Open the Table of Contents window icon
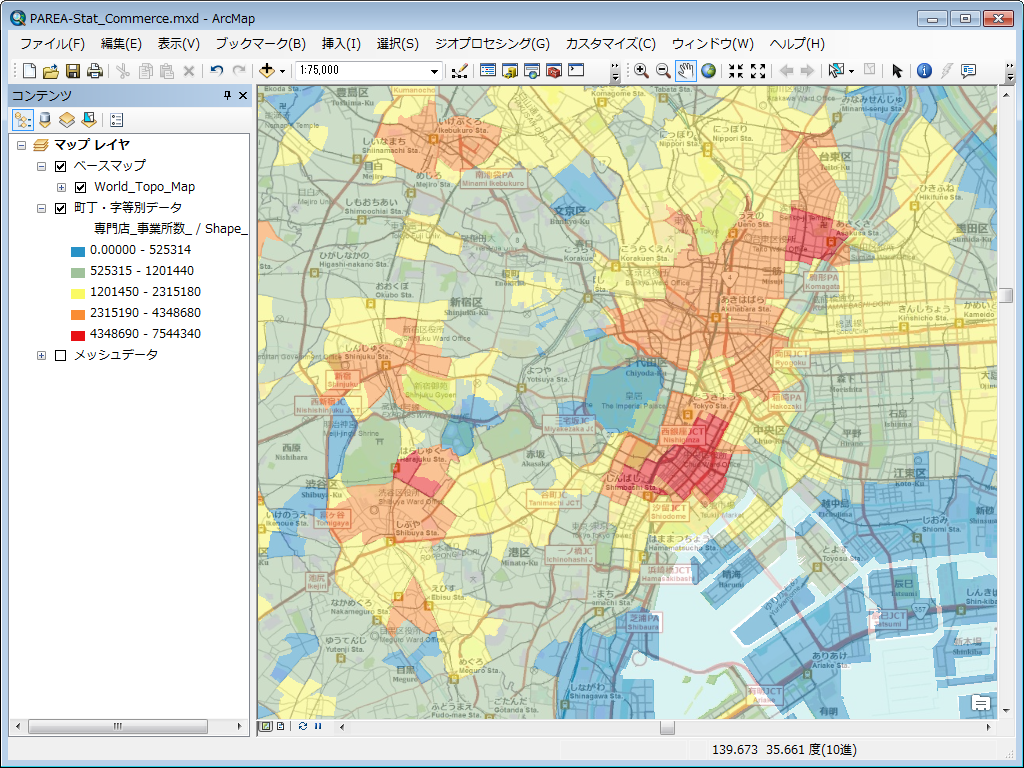The image size is (1024, 768). 488,71
